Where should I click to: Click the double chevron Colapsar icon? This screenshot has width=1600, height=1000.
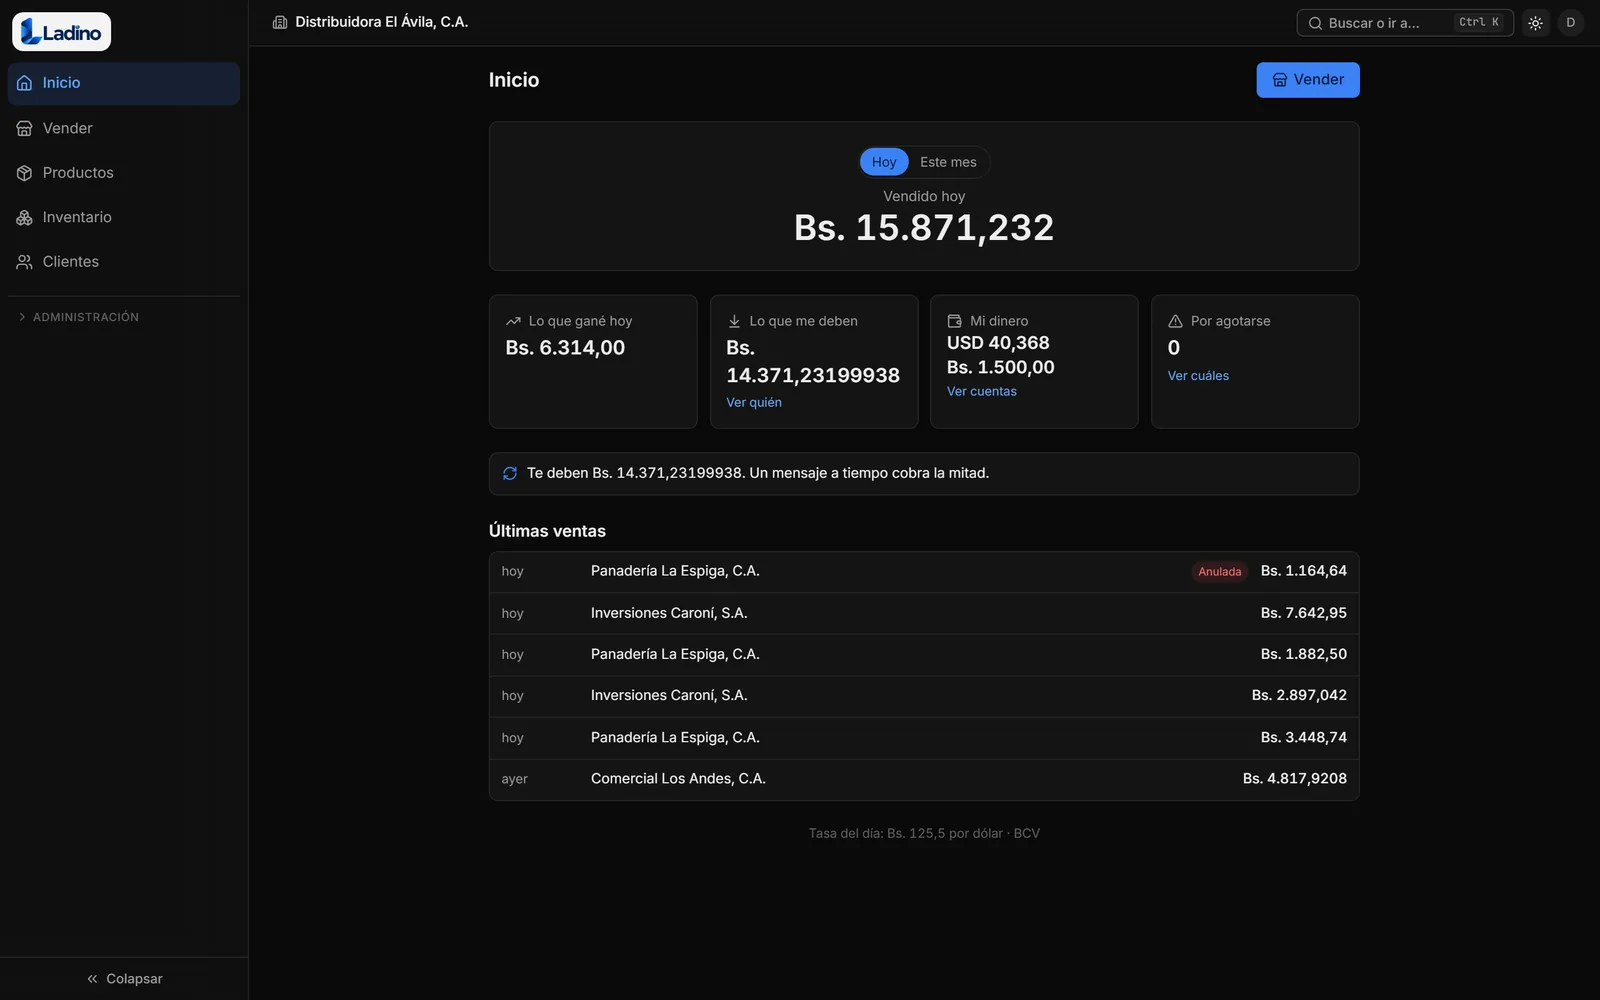coord(92,979)
